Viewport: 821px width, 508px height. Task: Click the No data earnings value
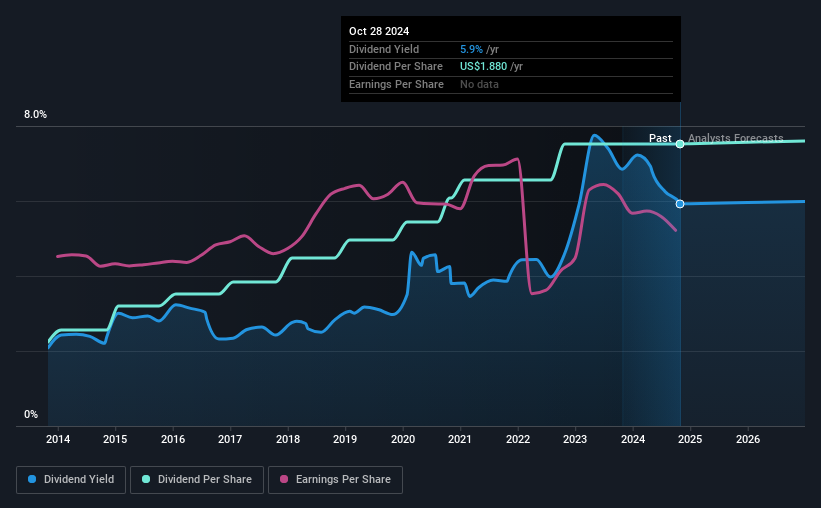coord(479,84)
